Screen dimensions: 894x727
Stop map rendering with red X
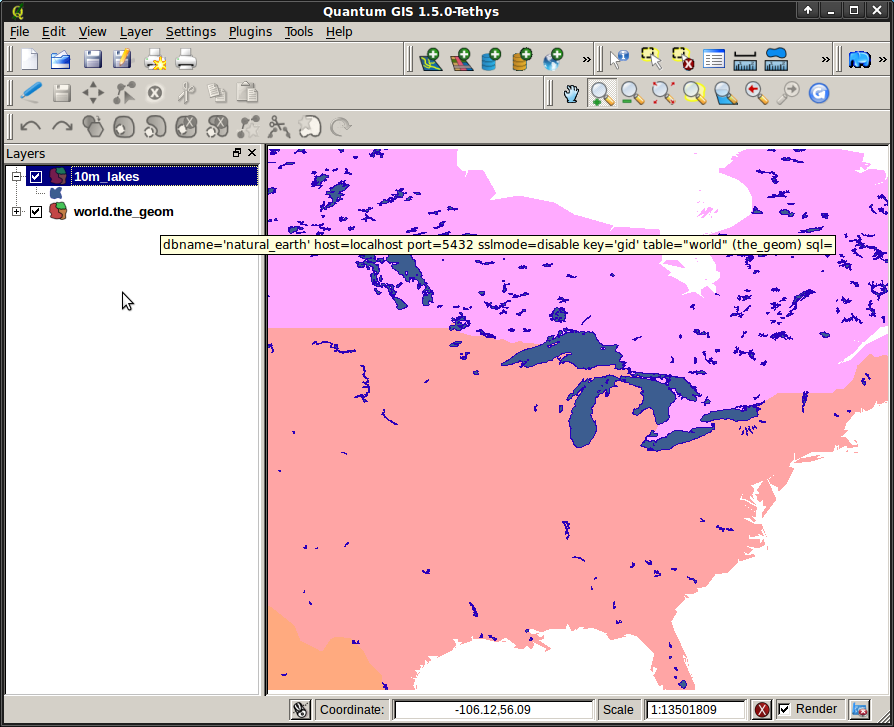(762, 709)
